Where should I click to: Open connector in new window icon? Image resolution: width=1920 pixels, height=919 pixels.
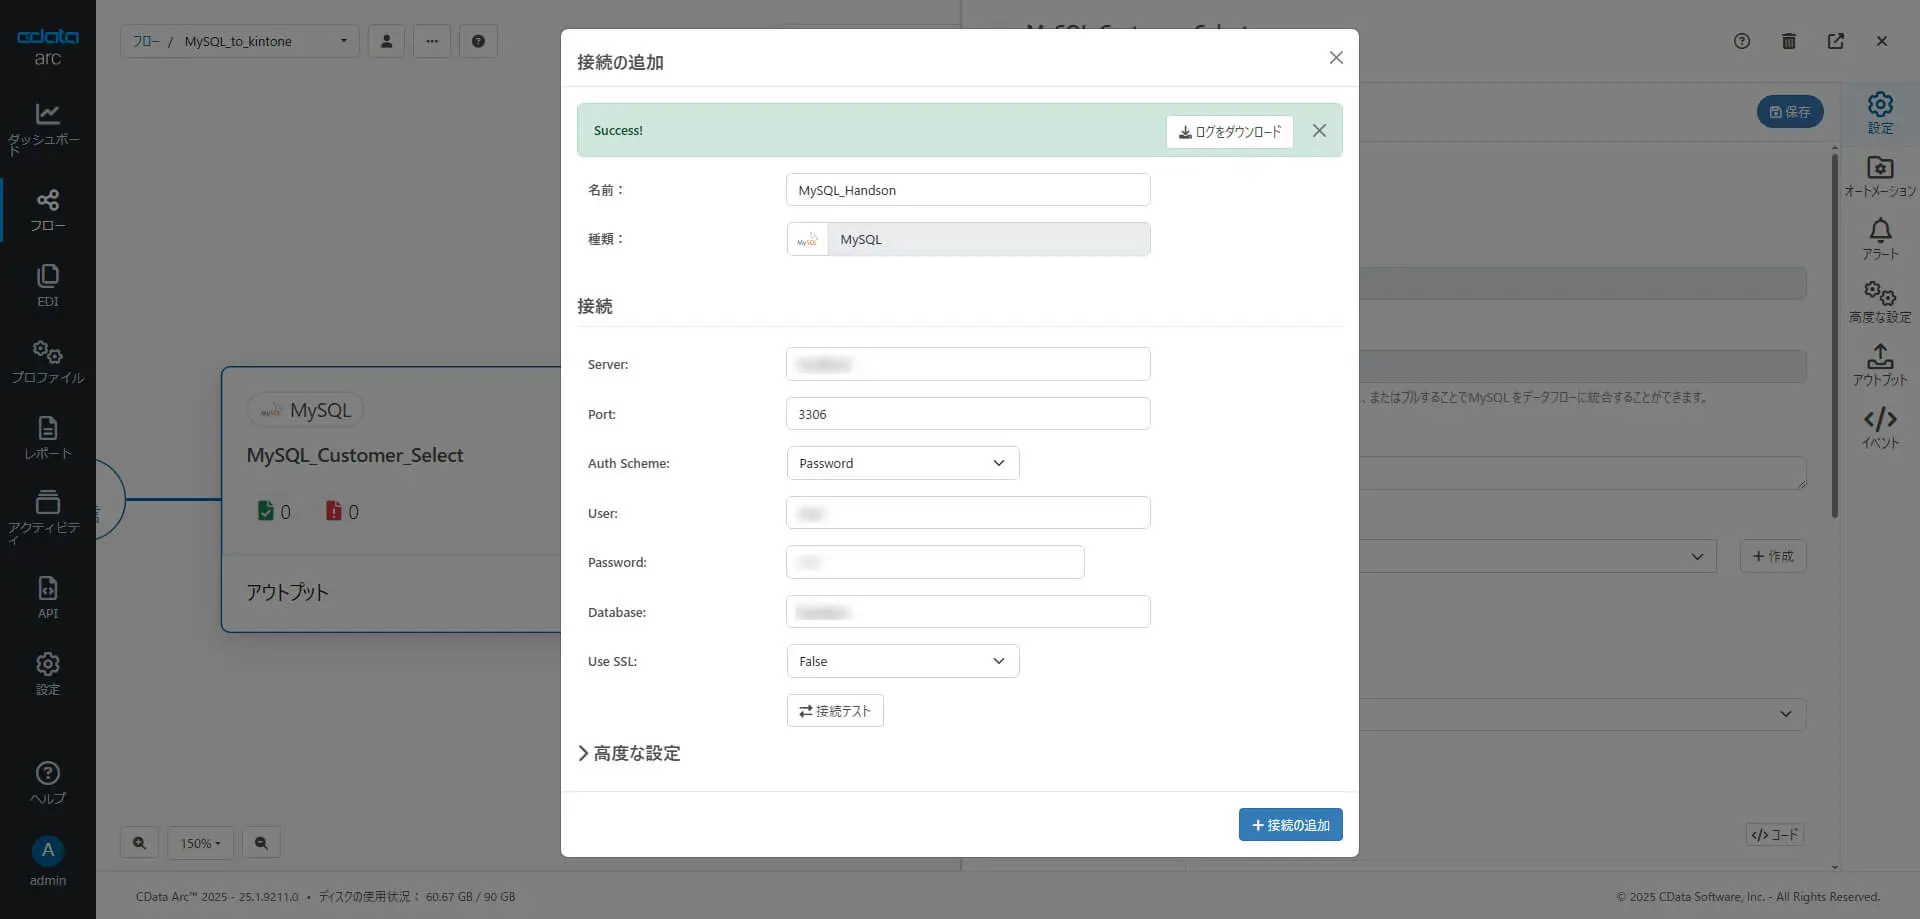(1836, 41)
